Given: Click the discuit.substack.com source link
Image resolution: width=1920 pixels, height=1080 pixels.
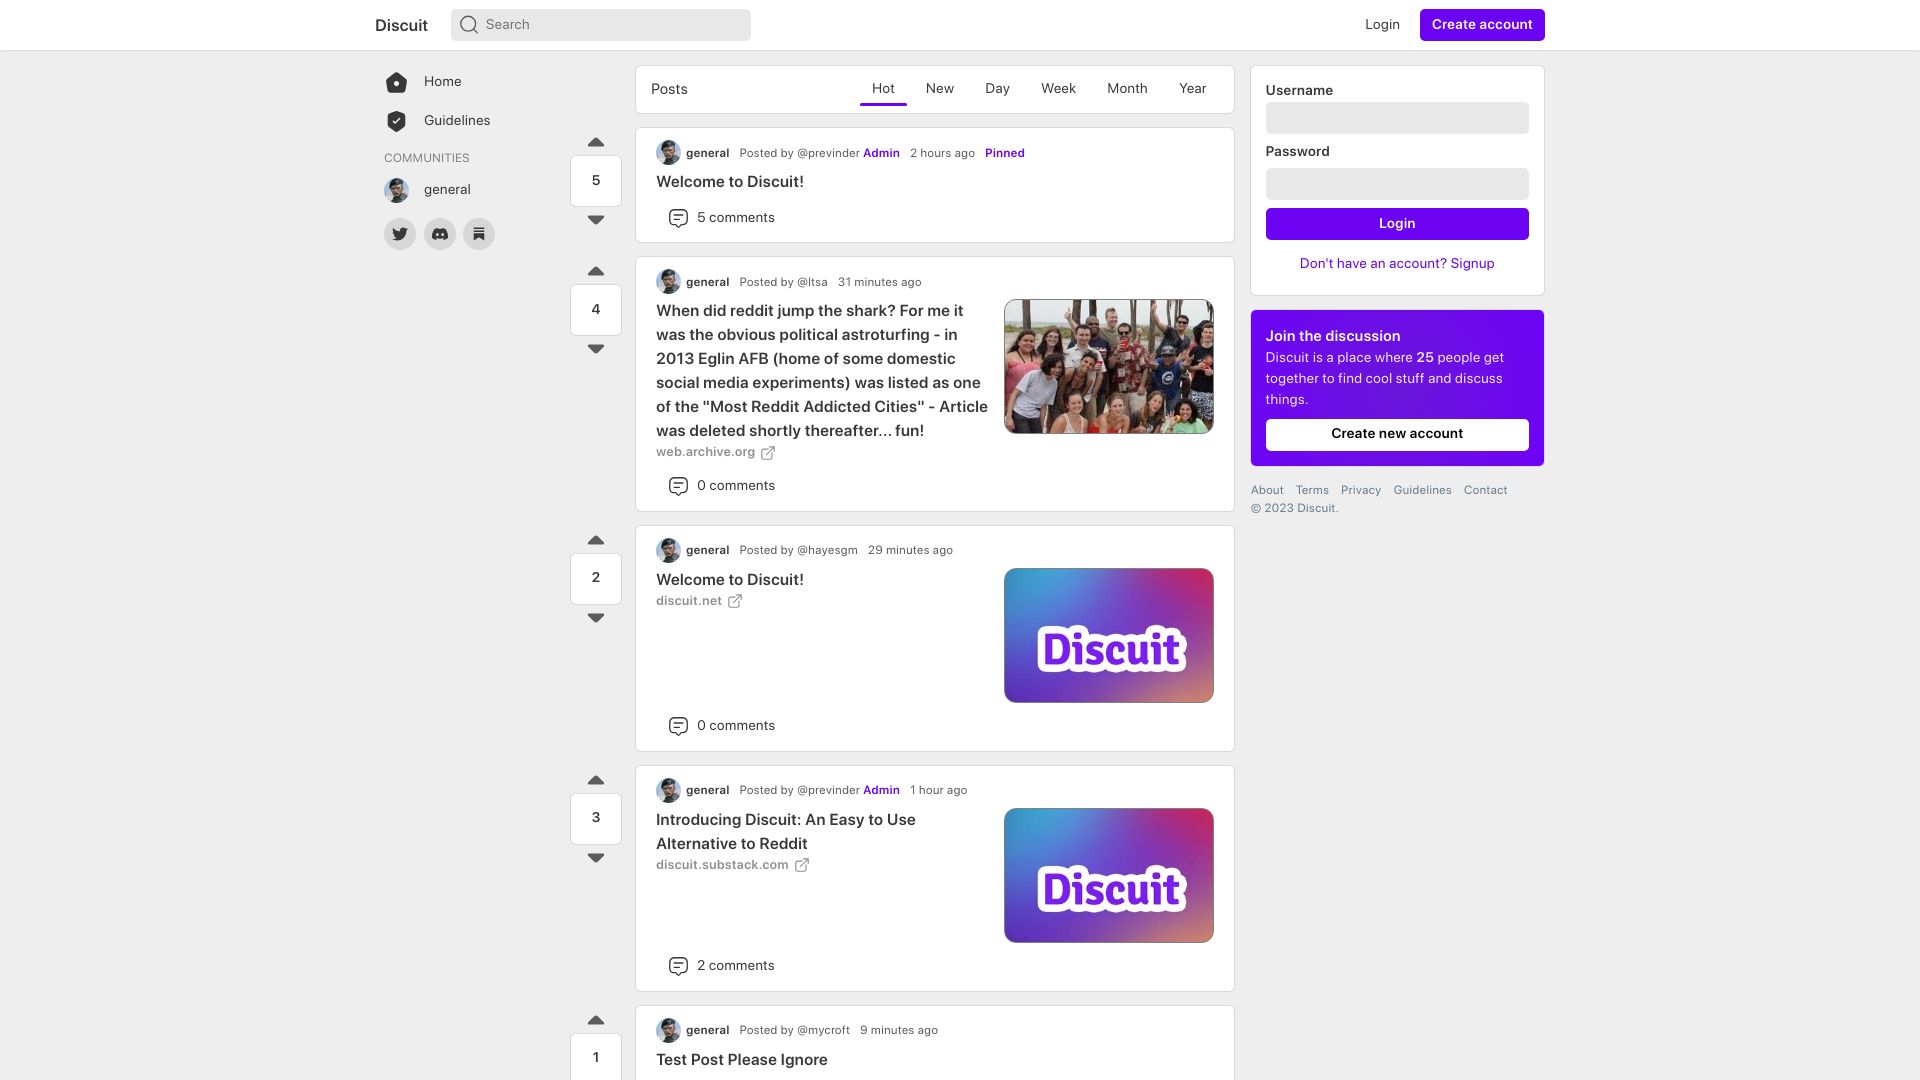Looking at the screenshot, I should tap(722, 865).
